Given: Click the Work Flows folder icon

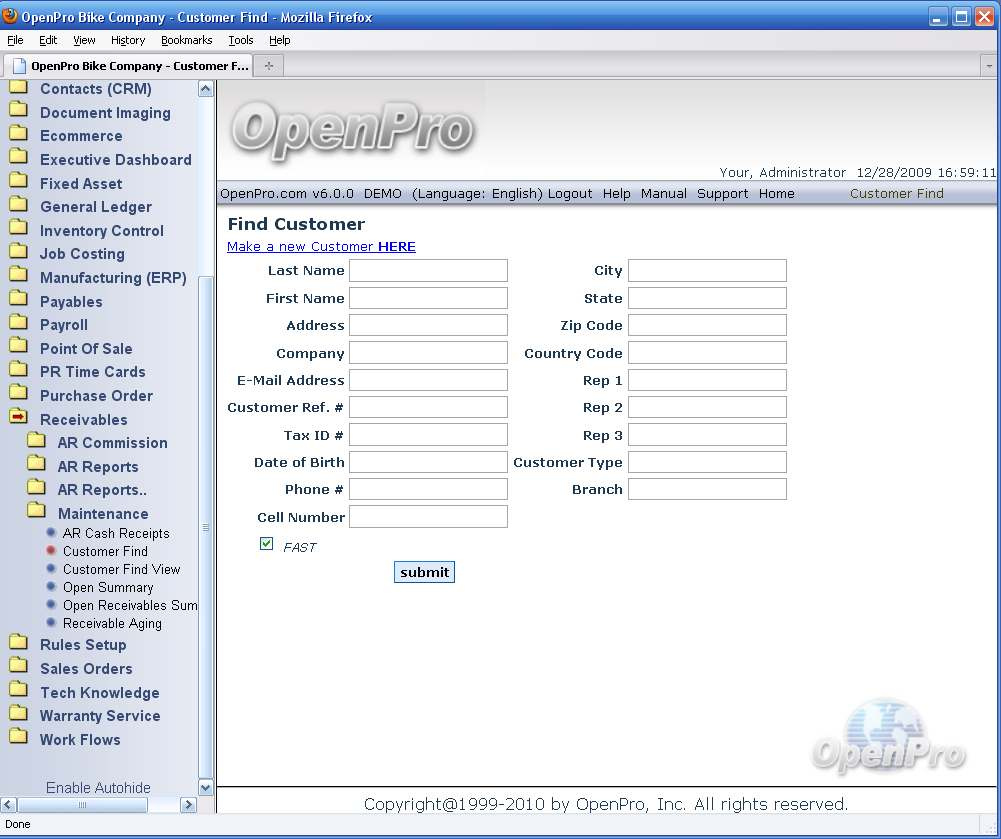Looking at the screenshot, I should pos(18,738).
